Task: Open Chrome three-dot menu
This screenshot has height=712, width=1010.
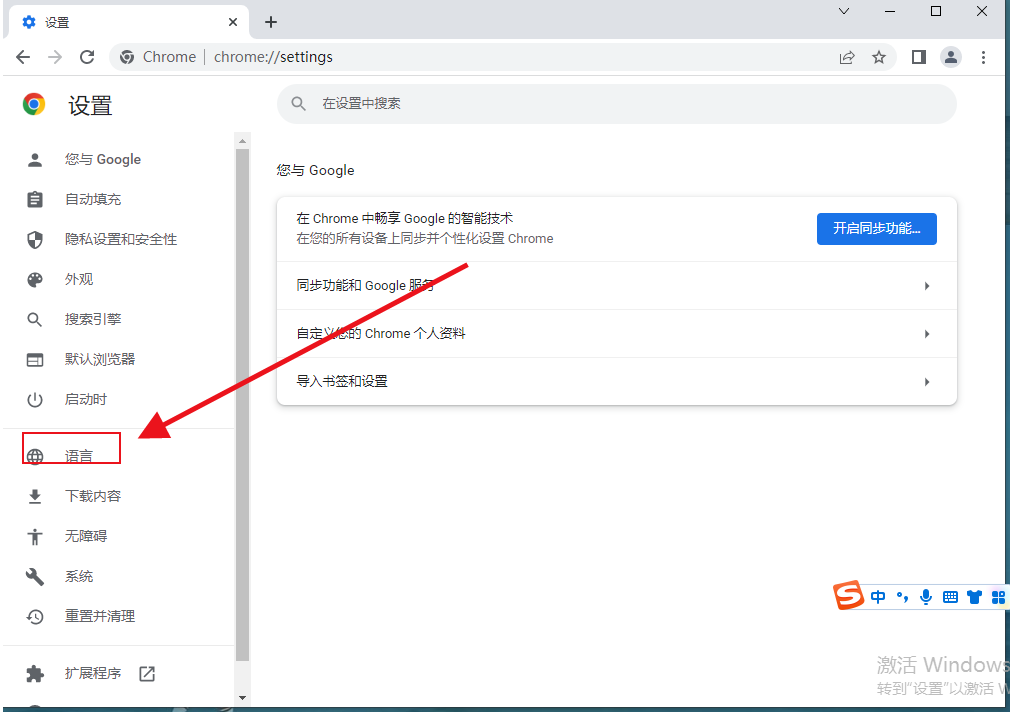Action: [983, 57]
